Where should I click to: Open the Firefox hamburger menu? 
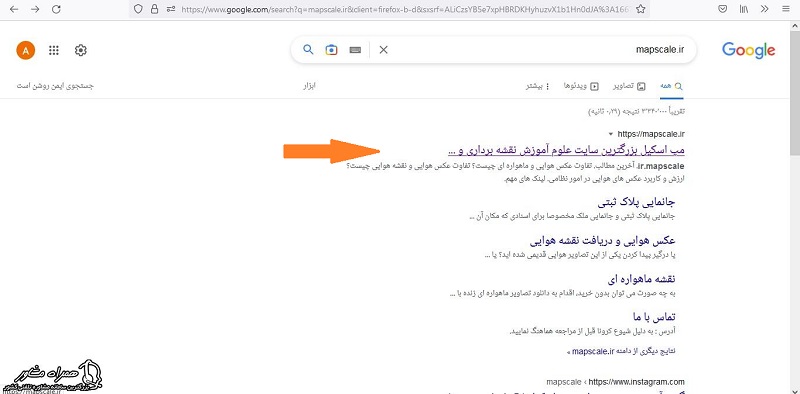click(785, 9)
